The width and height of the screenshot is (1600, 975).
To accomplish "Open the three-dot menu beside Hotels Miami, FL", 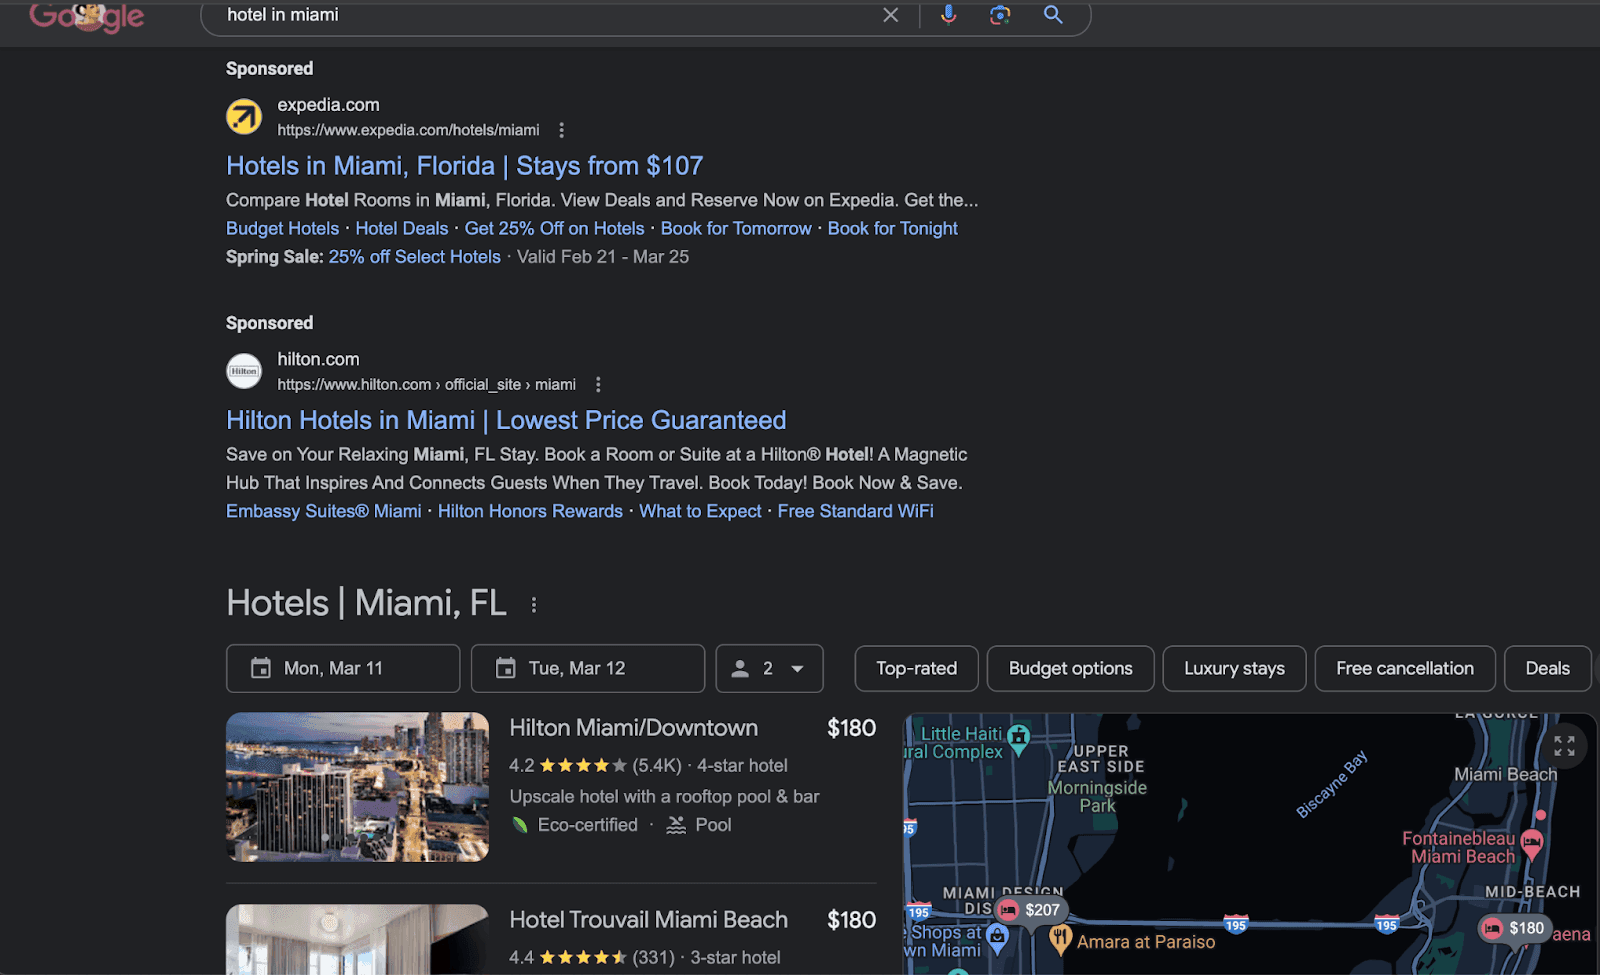I will coord(534,604).
